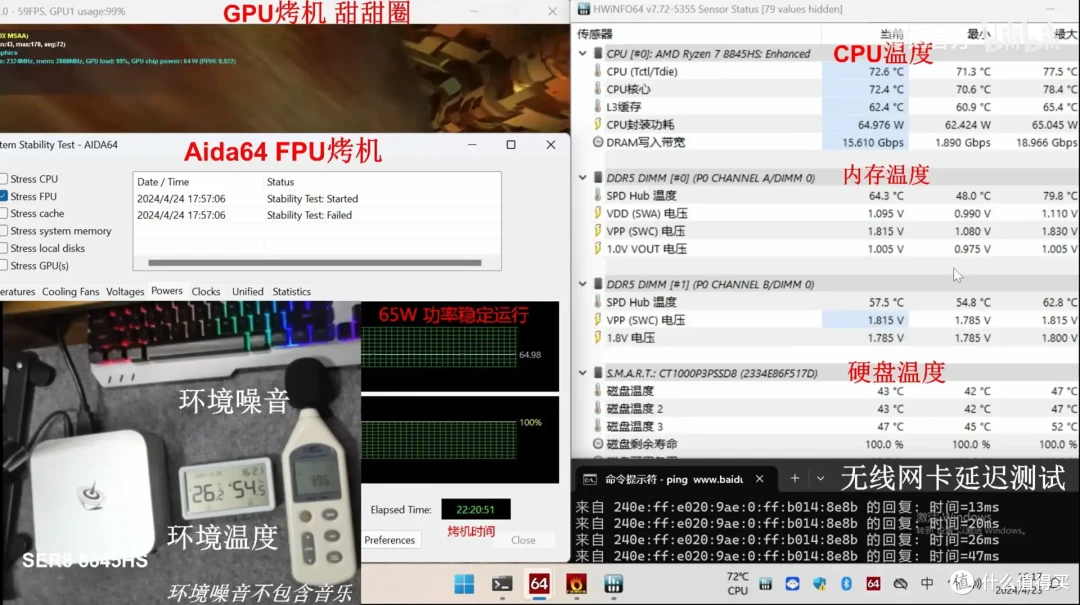This screenshot has height=605, width=1080.
Task: Open the Terminal taskbar icon
Action: (x=501, y=584)
